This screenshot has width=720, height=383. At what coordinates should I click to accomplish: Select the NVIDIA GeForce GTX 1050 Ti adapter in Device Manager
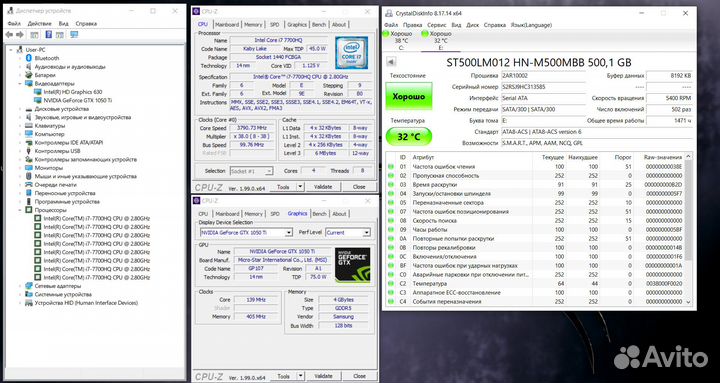pyautogui.click(x=78, y=100)
